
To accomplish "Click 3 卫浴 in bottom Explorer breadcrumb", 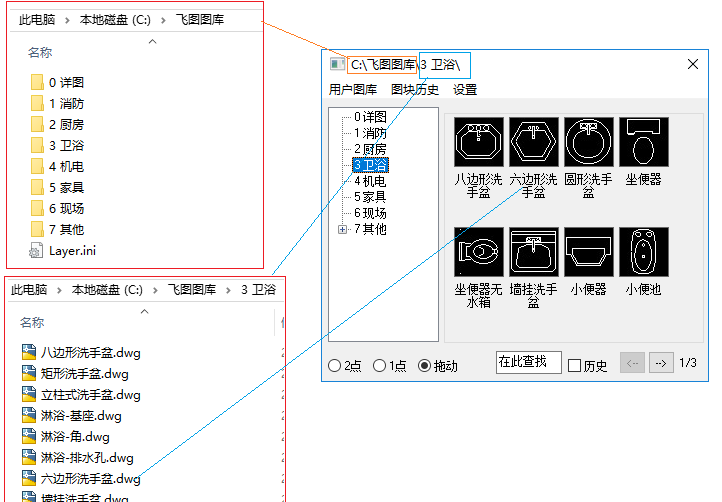I will [258, 290].
